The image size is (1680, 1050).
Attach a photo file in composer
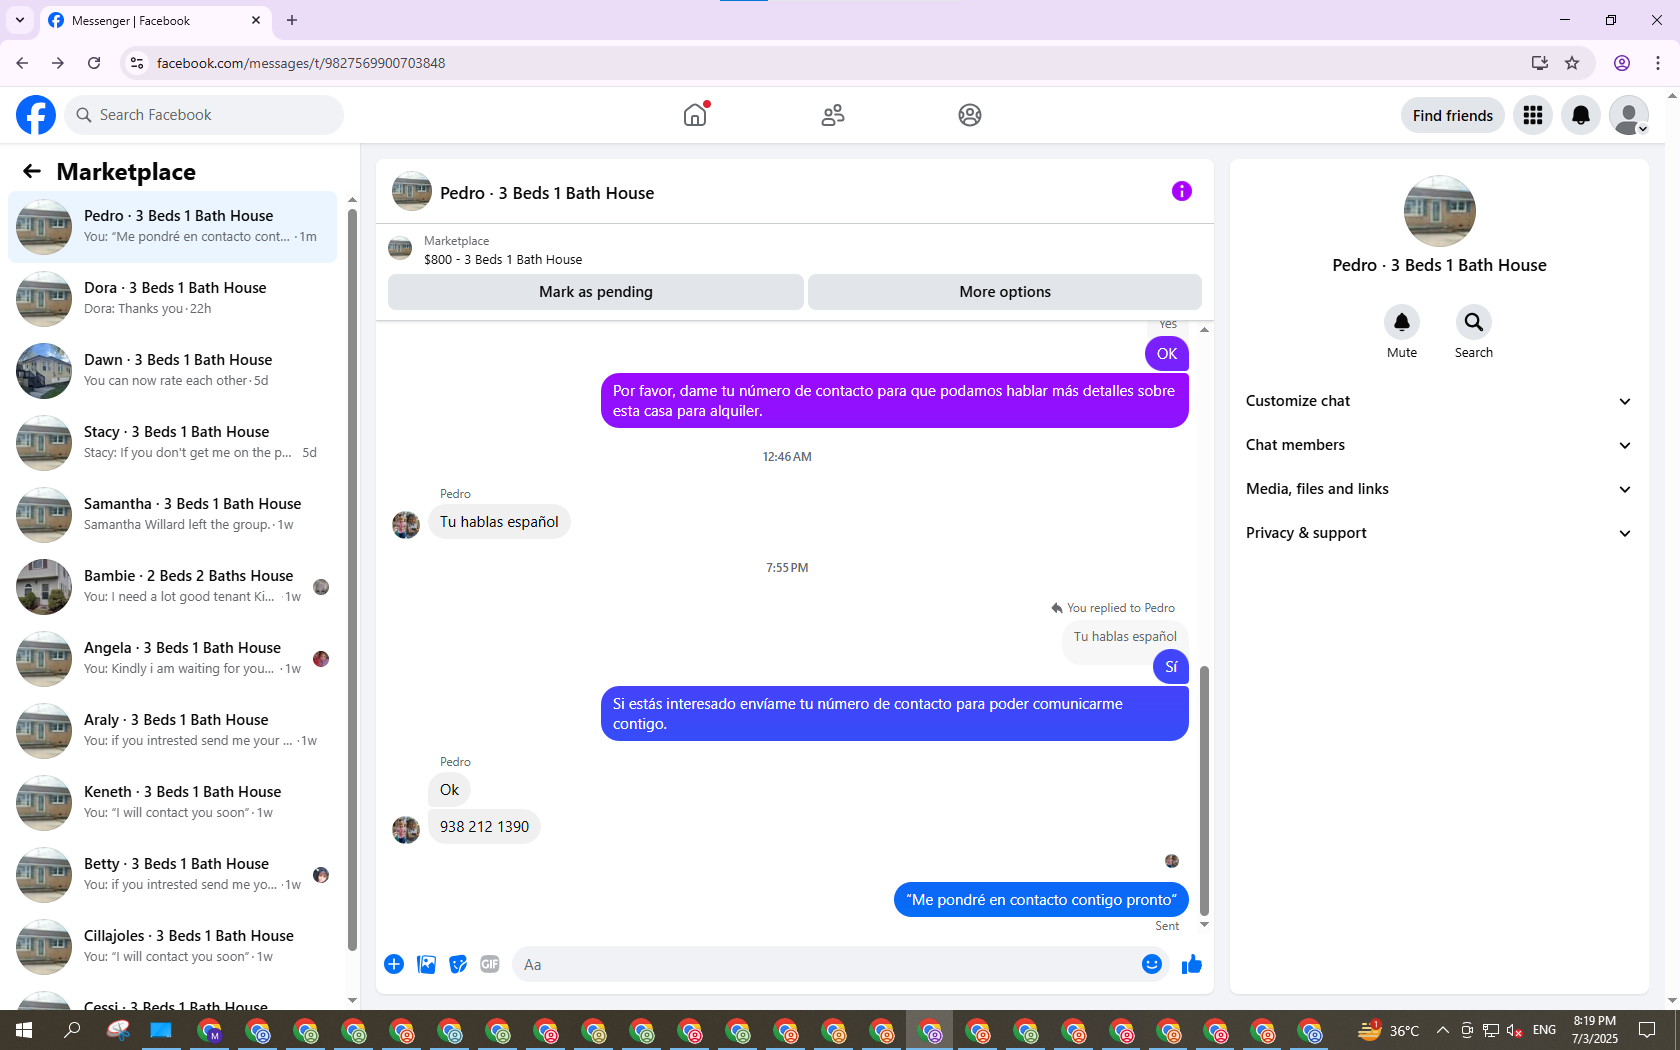tap(426, 964)
